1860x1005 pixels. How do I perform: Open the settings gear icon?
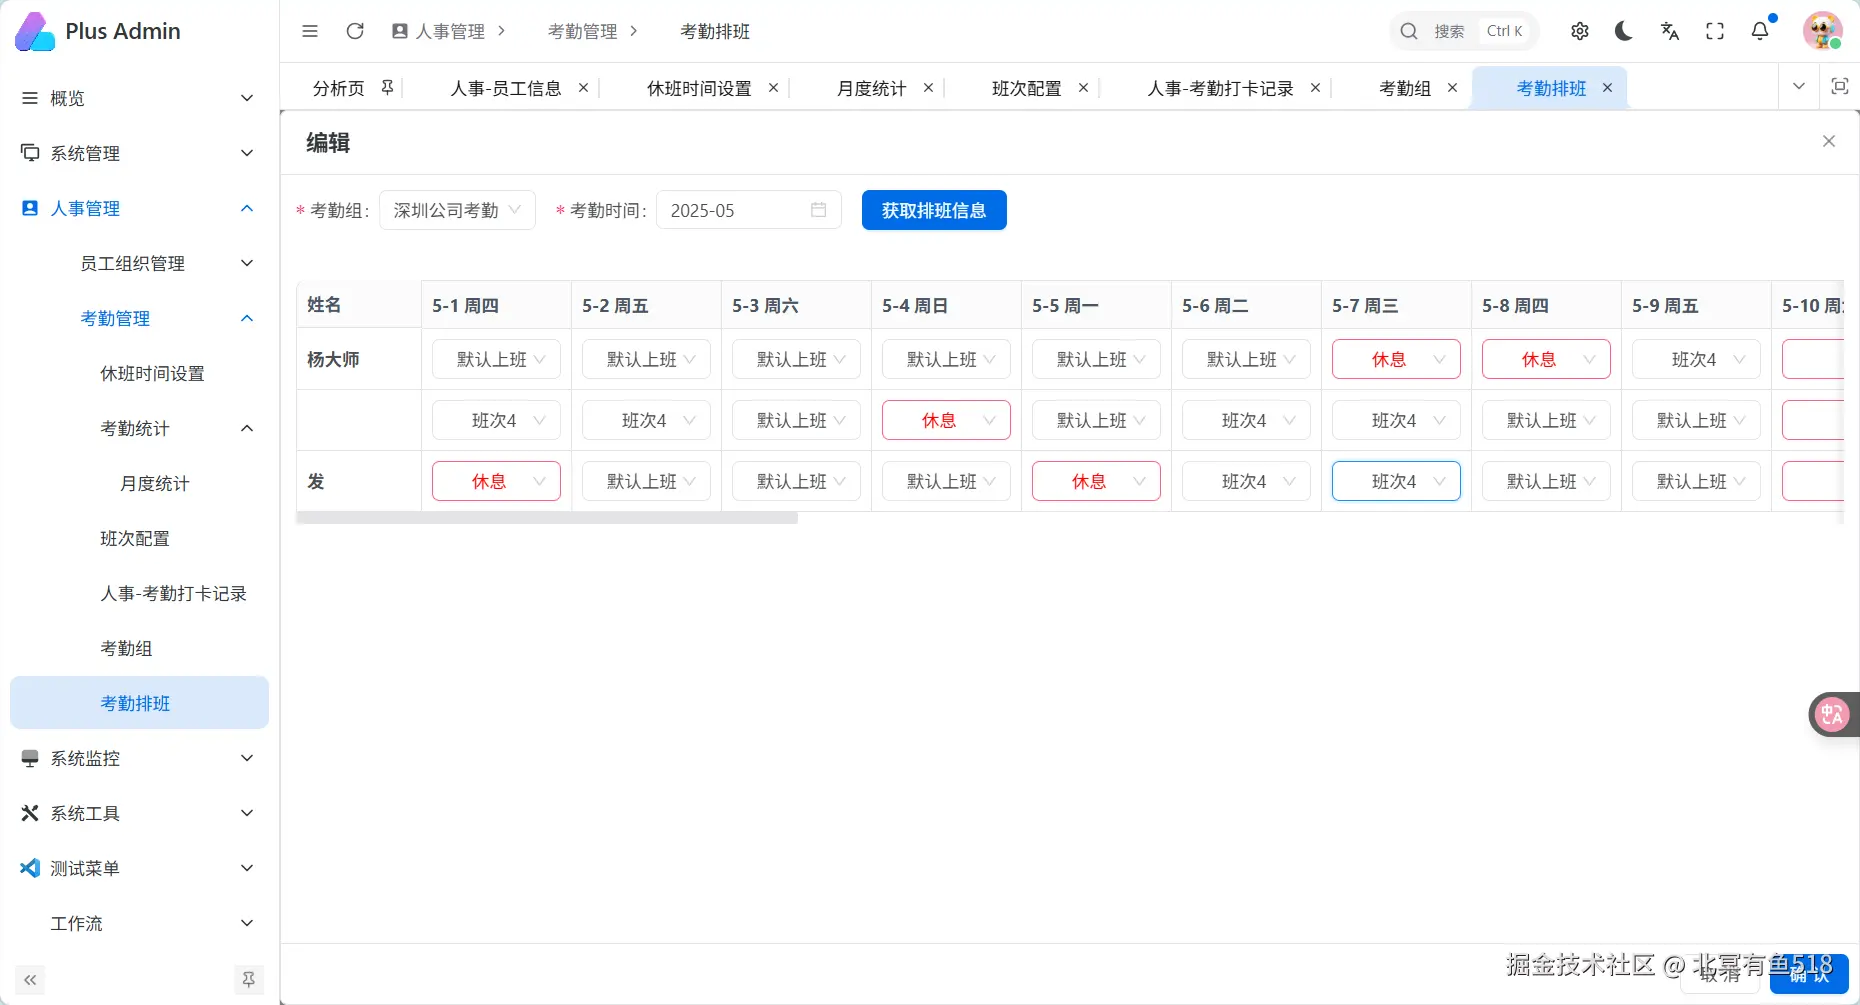click(1580, 31)
